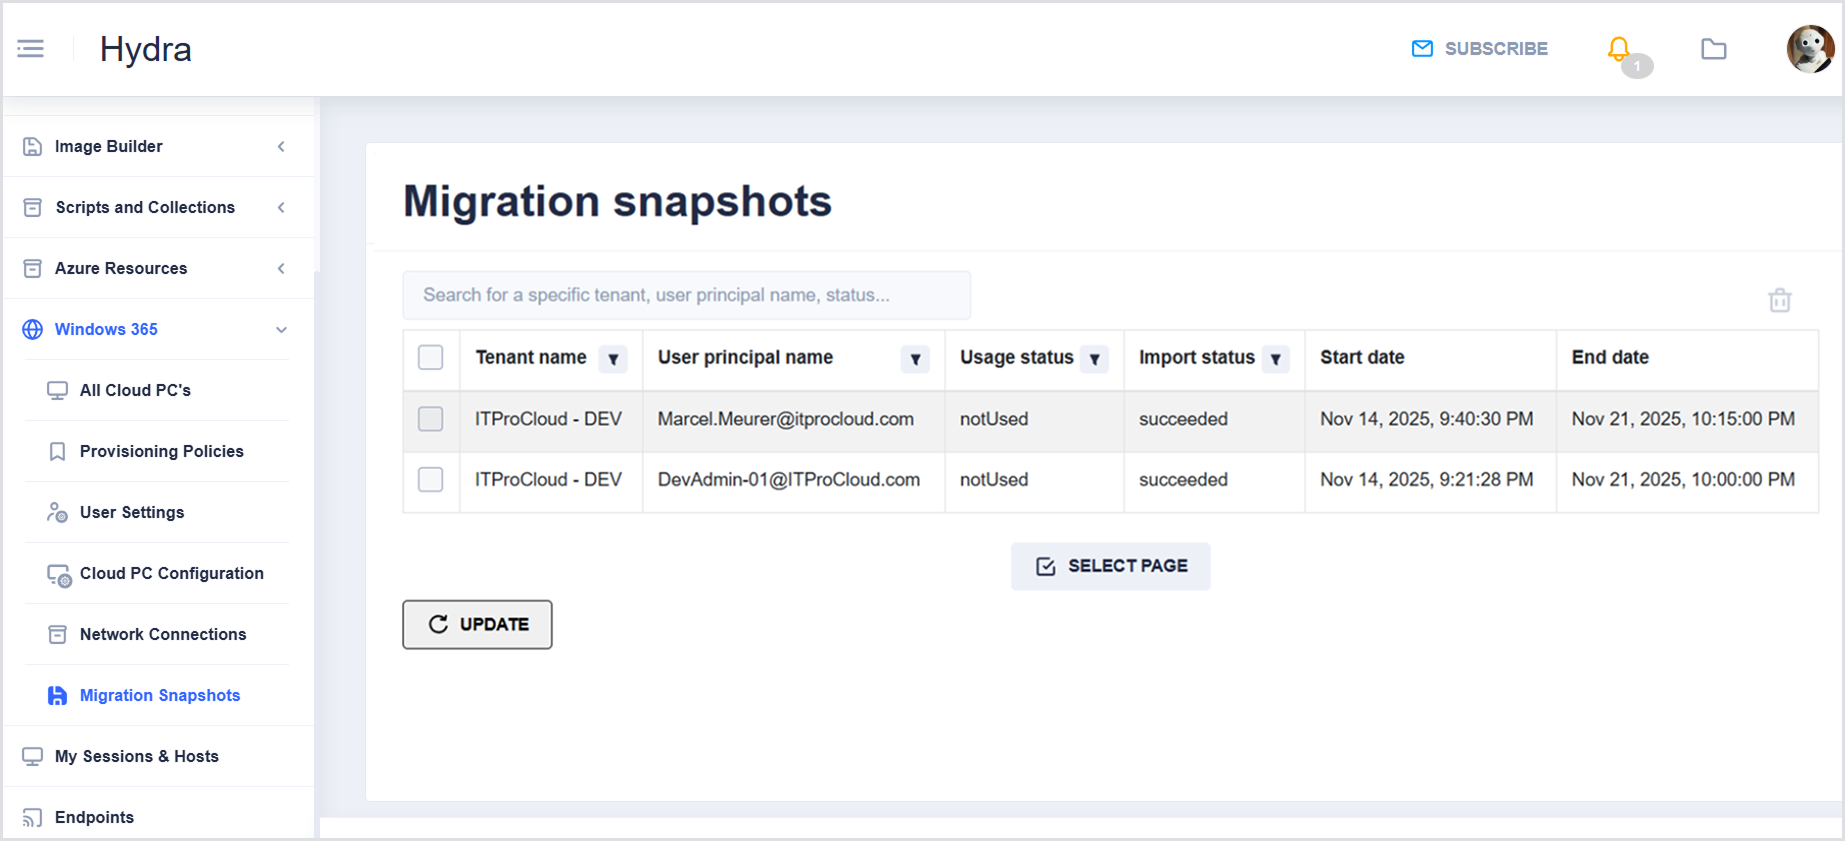Open the folder icon in header

pyautogui.click(x=1713, y=49)
